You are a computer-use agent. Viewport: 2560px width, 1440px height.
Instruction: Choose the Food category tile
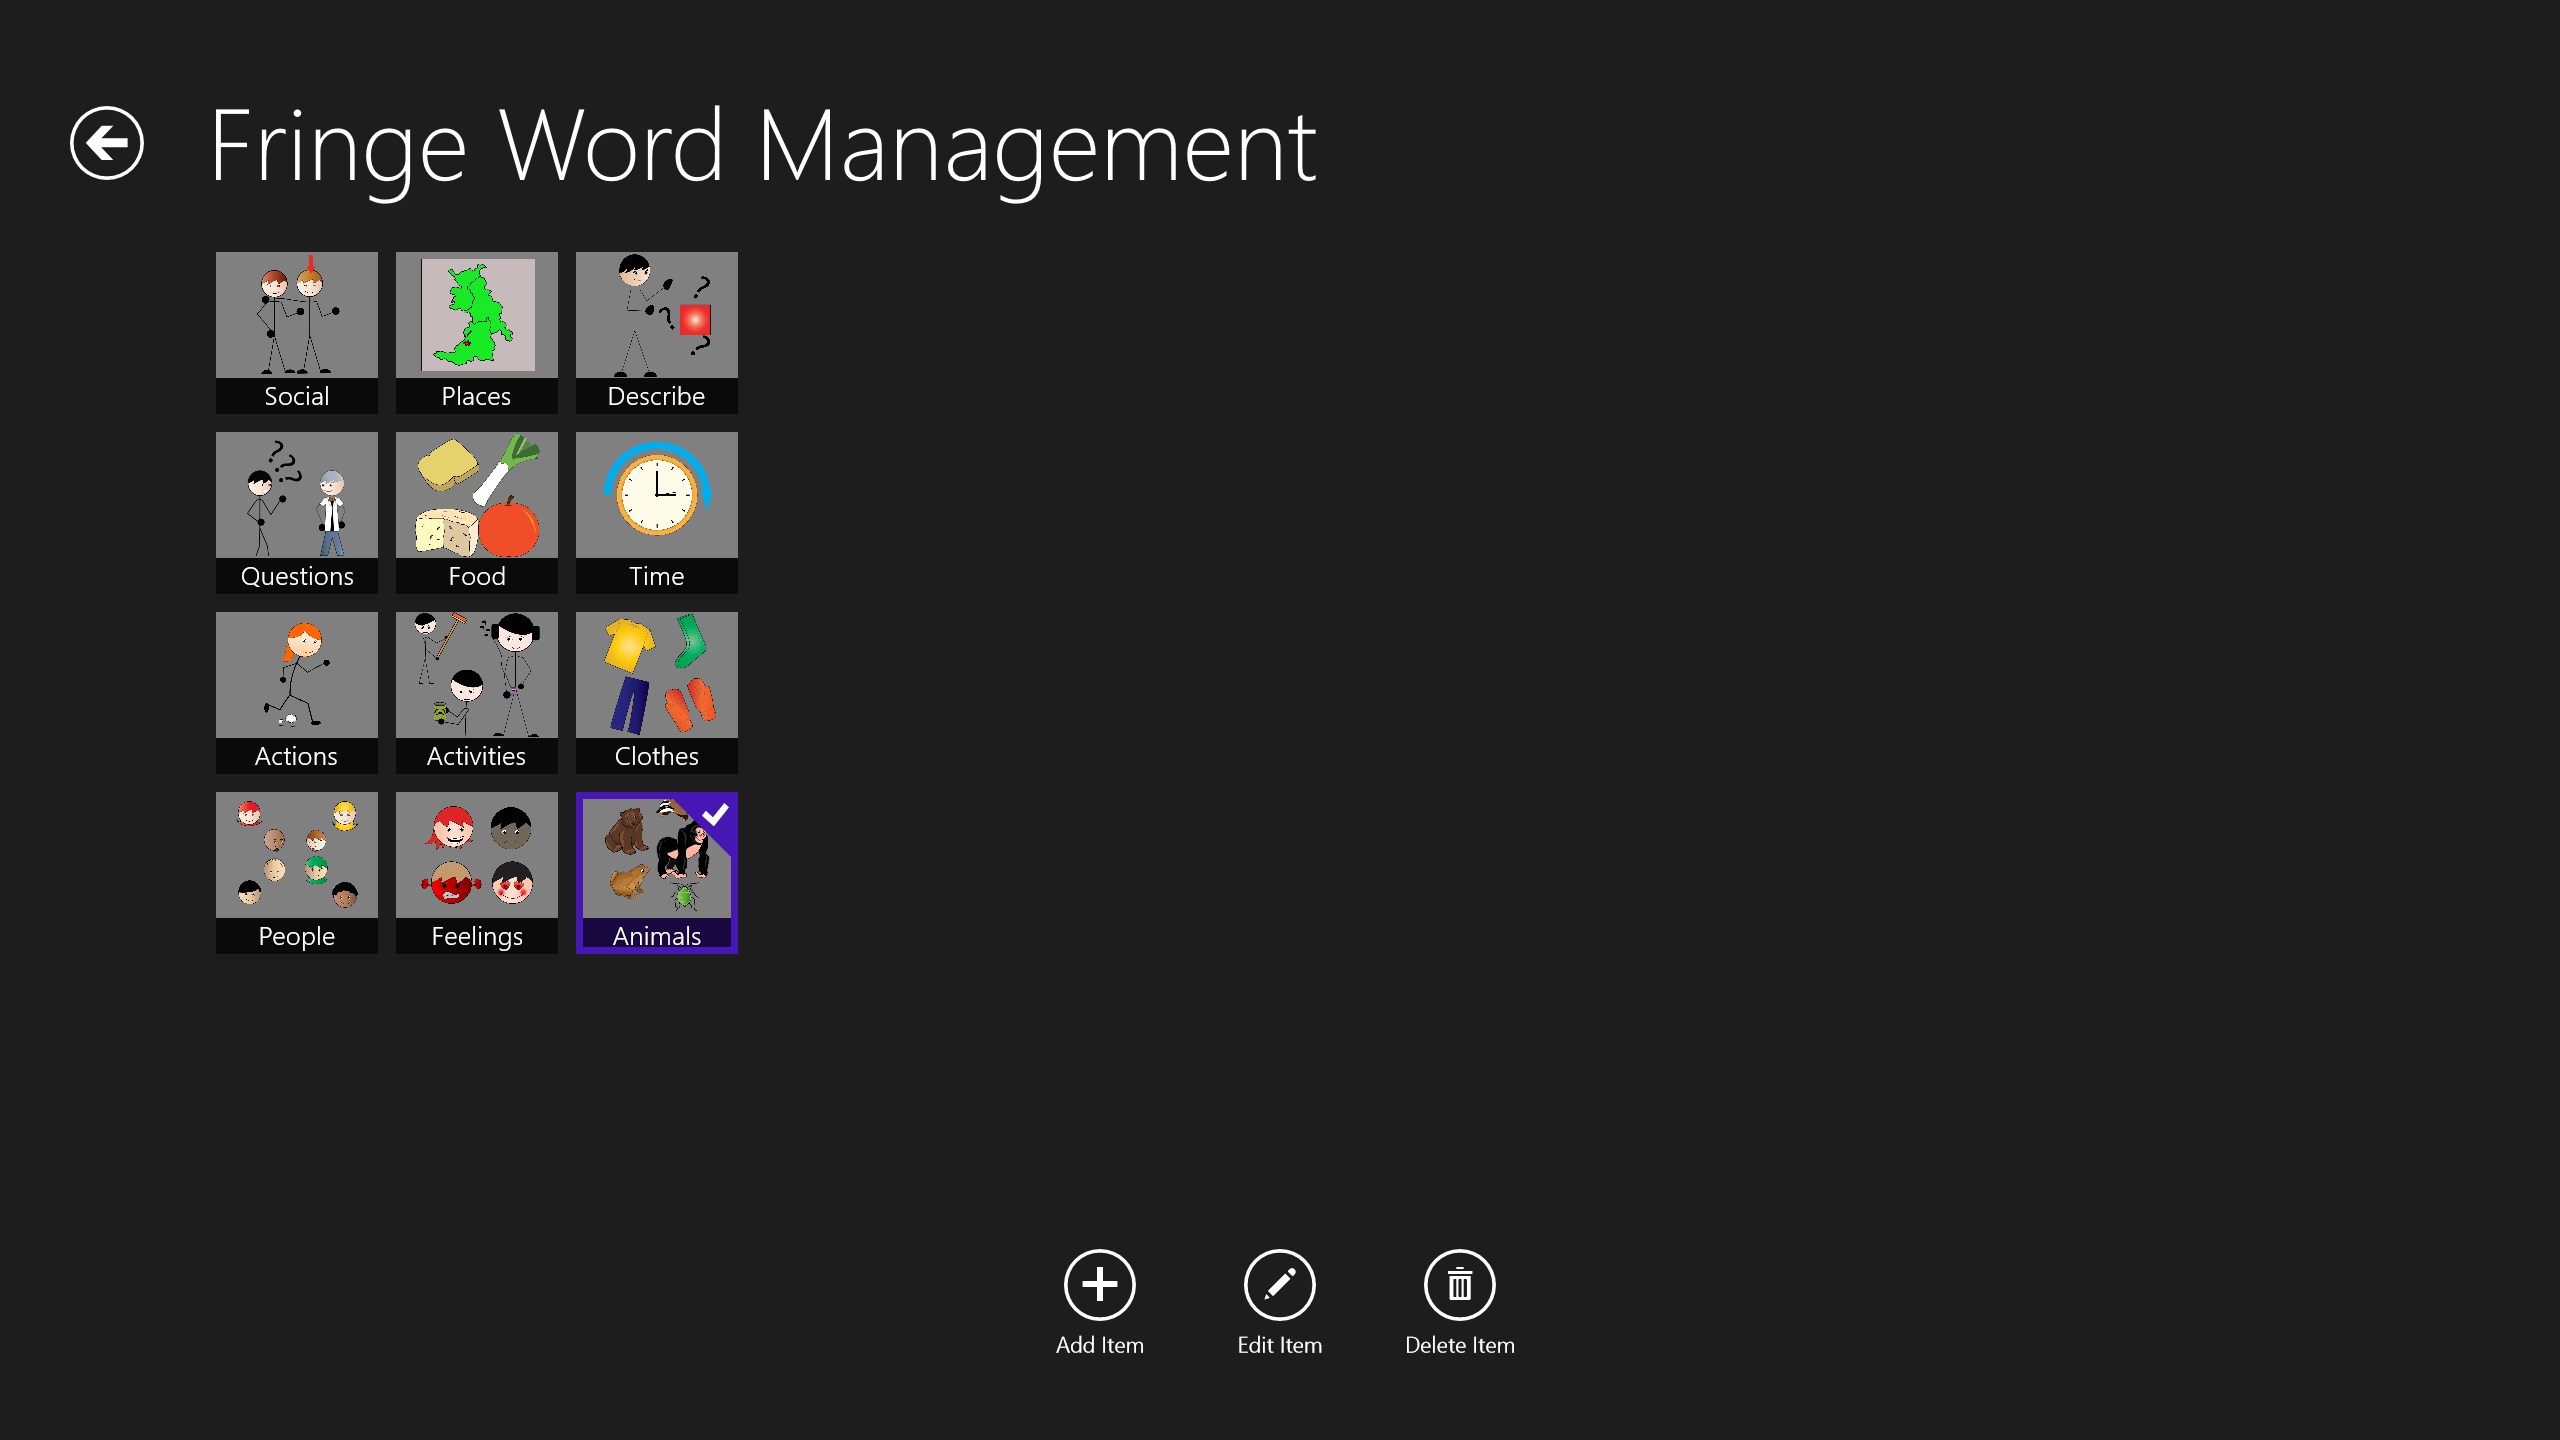477,512
